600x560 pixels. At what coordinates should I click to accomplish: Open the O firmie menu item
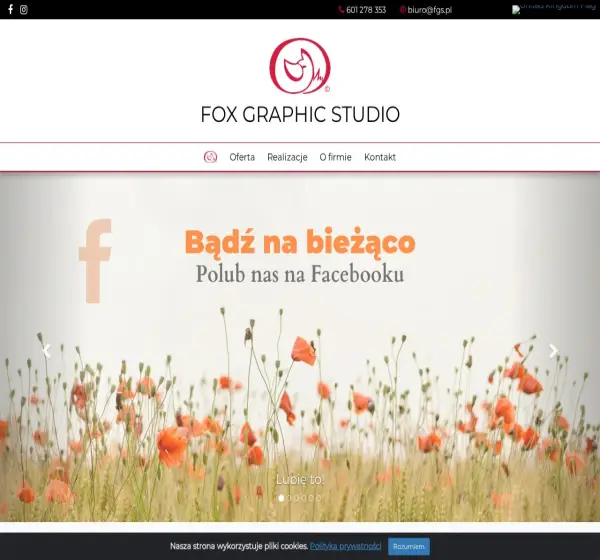pos(335,157)
